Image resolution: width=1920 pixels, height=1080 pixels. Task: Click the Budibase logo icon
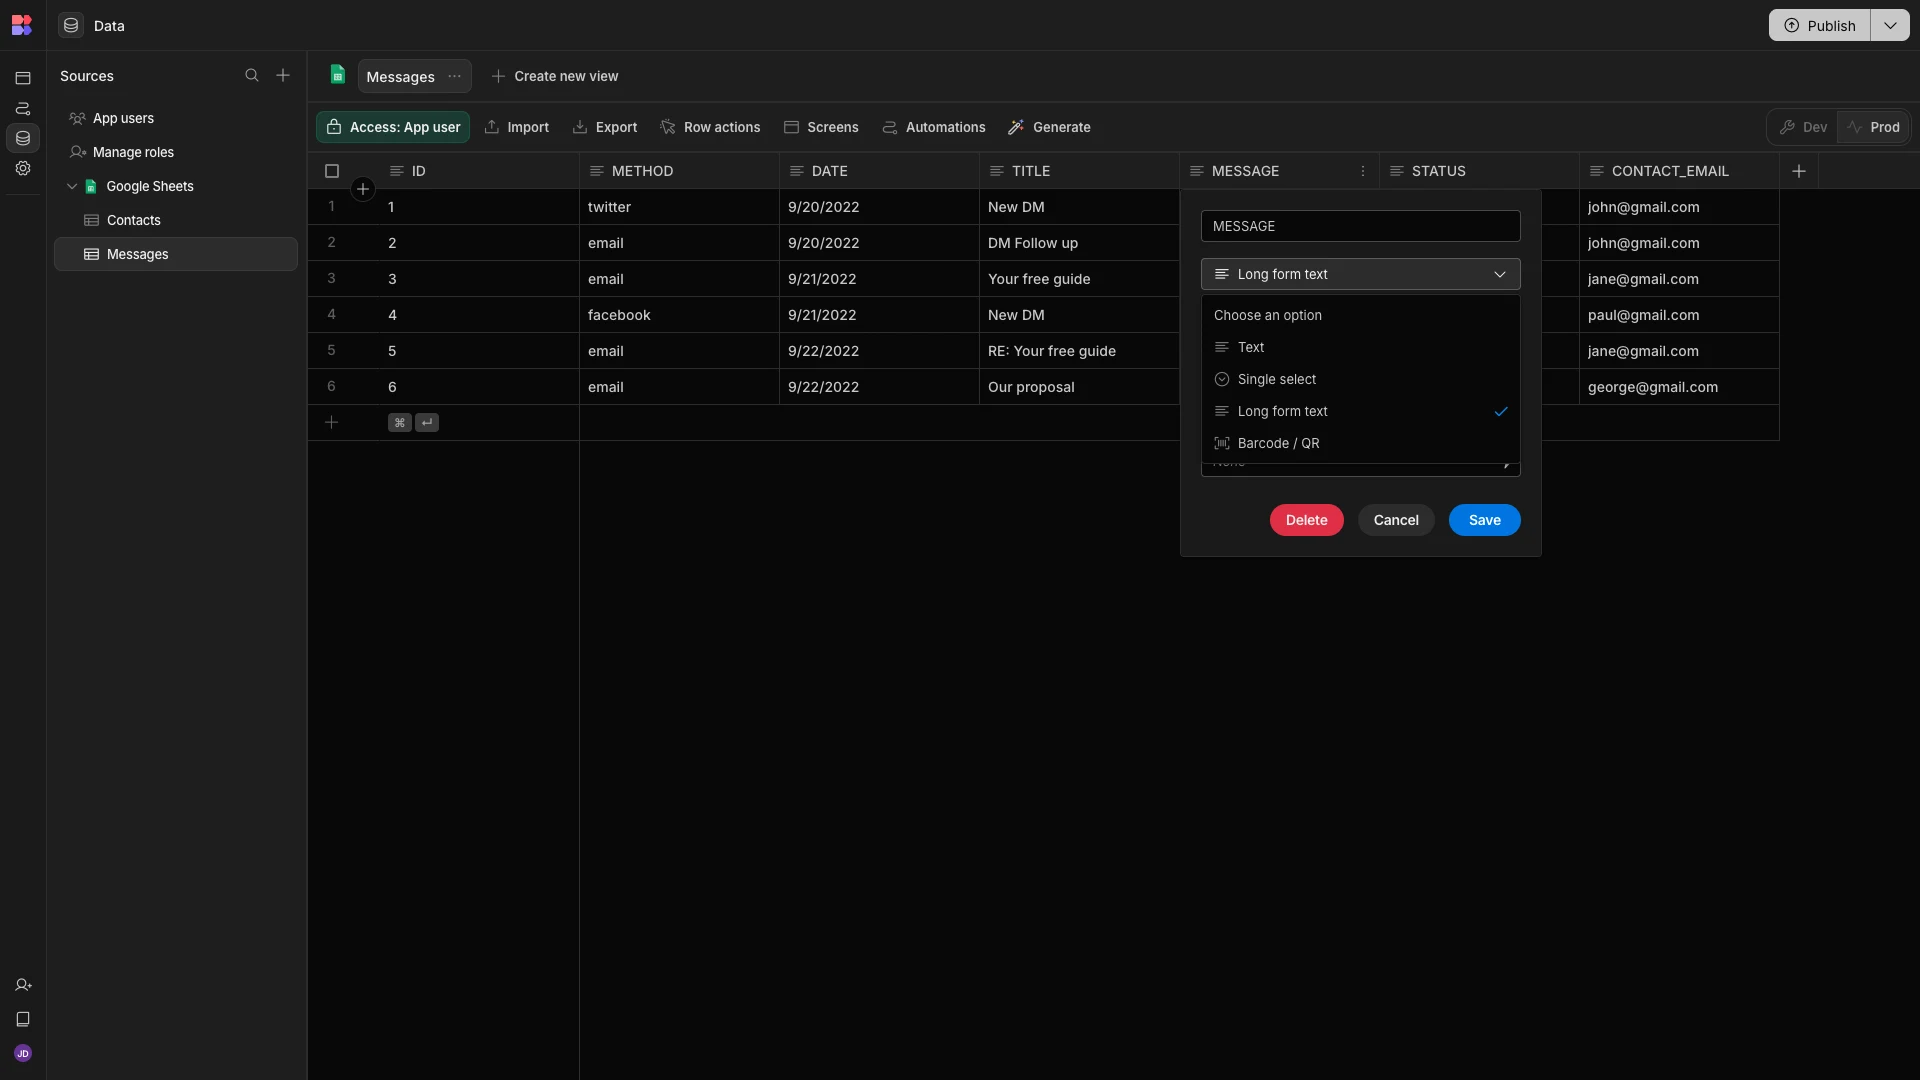pyautogui.click(x=22, y=25)
